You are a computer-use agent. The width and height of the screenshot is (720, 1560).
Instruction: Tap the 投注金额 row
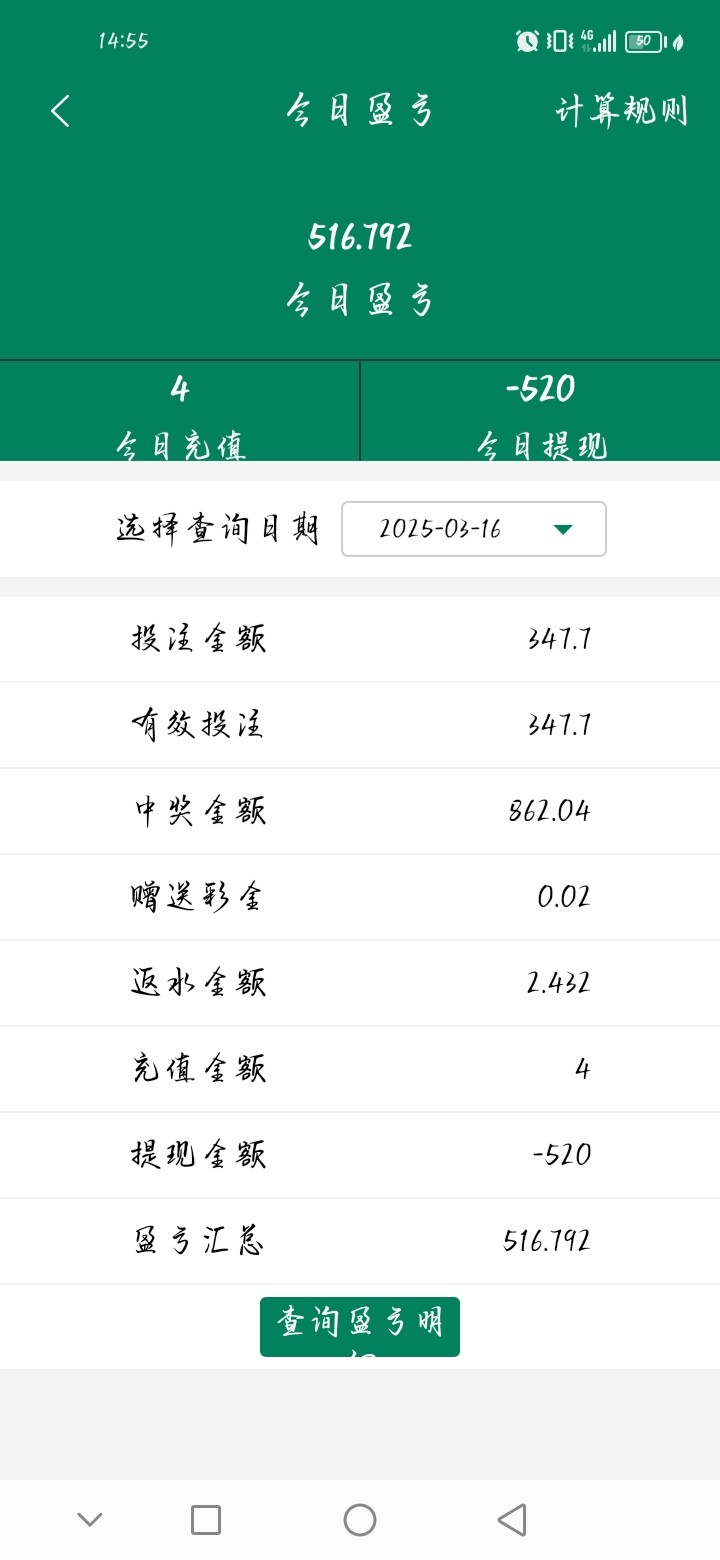[x=360, y=639]
